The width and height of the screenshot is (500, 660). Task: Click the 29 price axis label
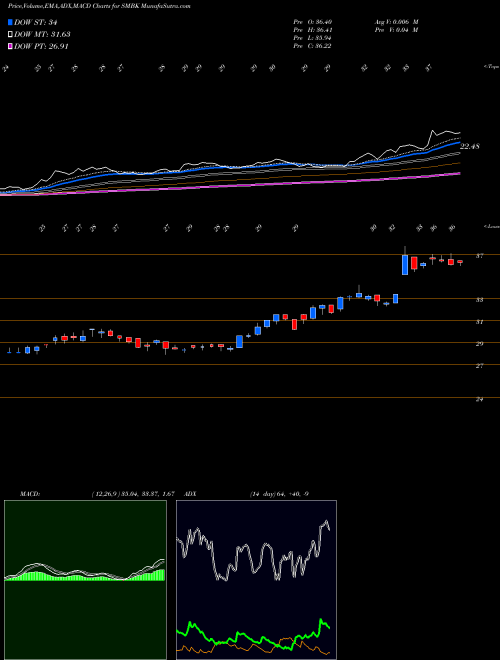(479, 344)
